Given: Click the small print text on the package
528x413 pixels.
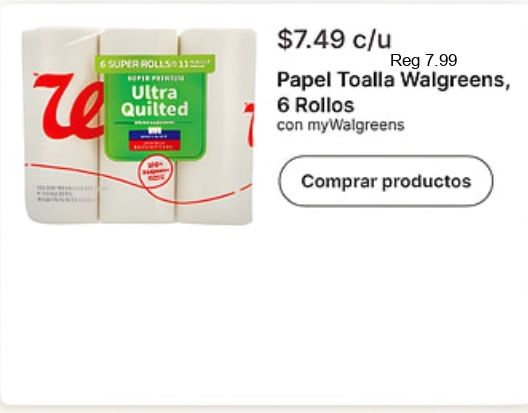Looking at the screenshot, I should [66, 193].
